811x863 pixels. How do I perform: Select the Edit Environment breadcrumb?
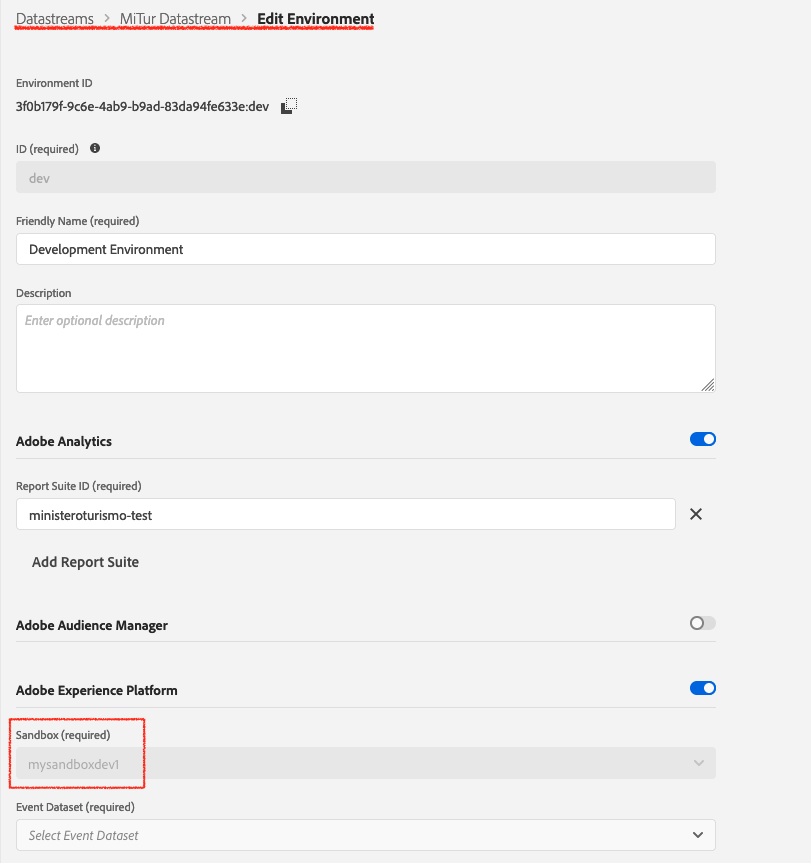314,18
